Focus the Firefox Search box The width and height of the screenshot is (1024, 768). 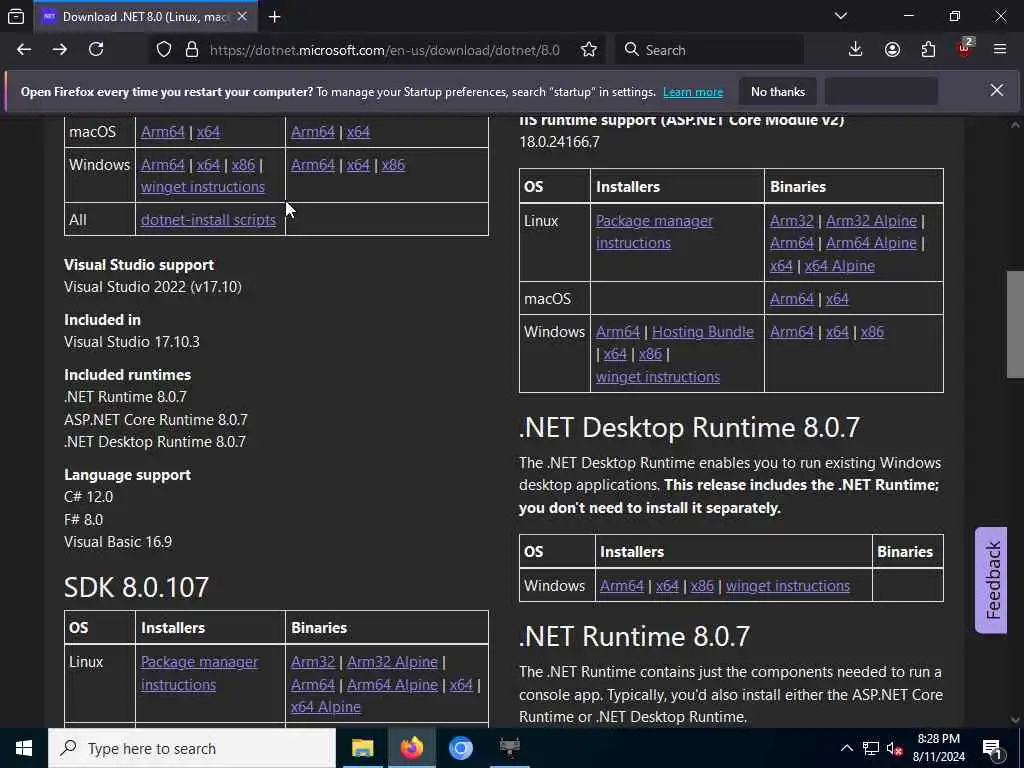(709, 50)
